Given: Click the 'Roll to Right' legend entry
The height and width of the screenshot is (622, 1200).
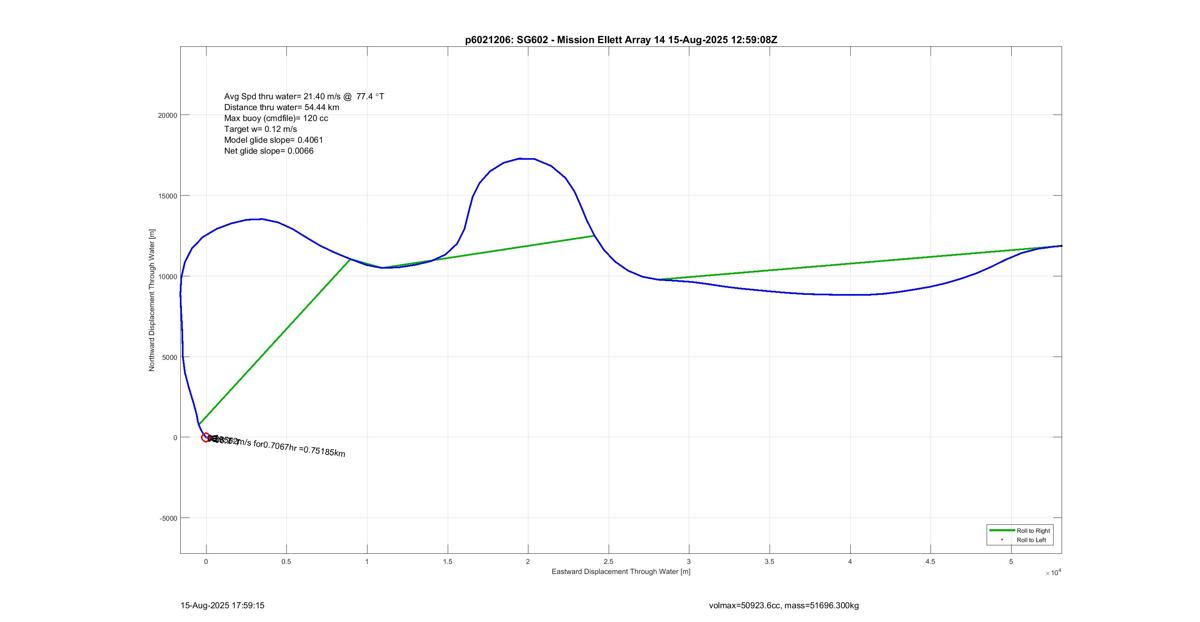Looking at the screenshot, I should [1033, 530].
